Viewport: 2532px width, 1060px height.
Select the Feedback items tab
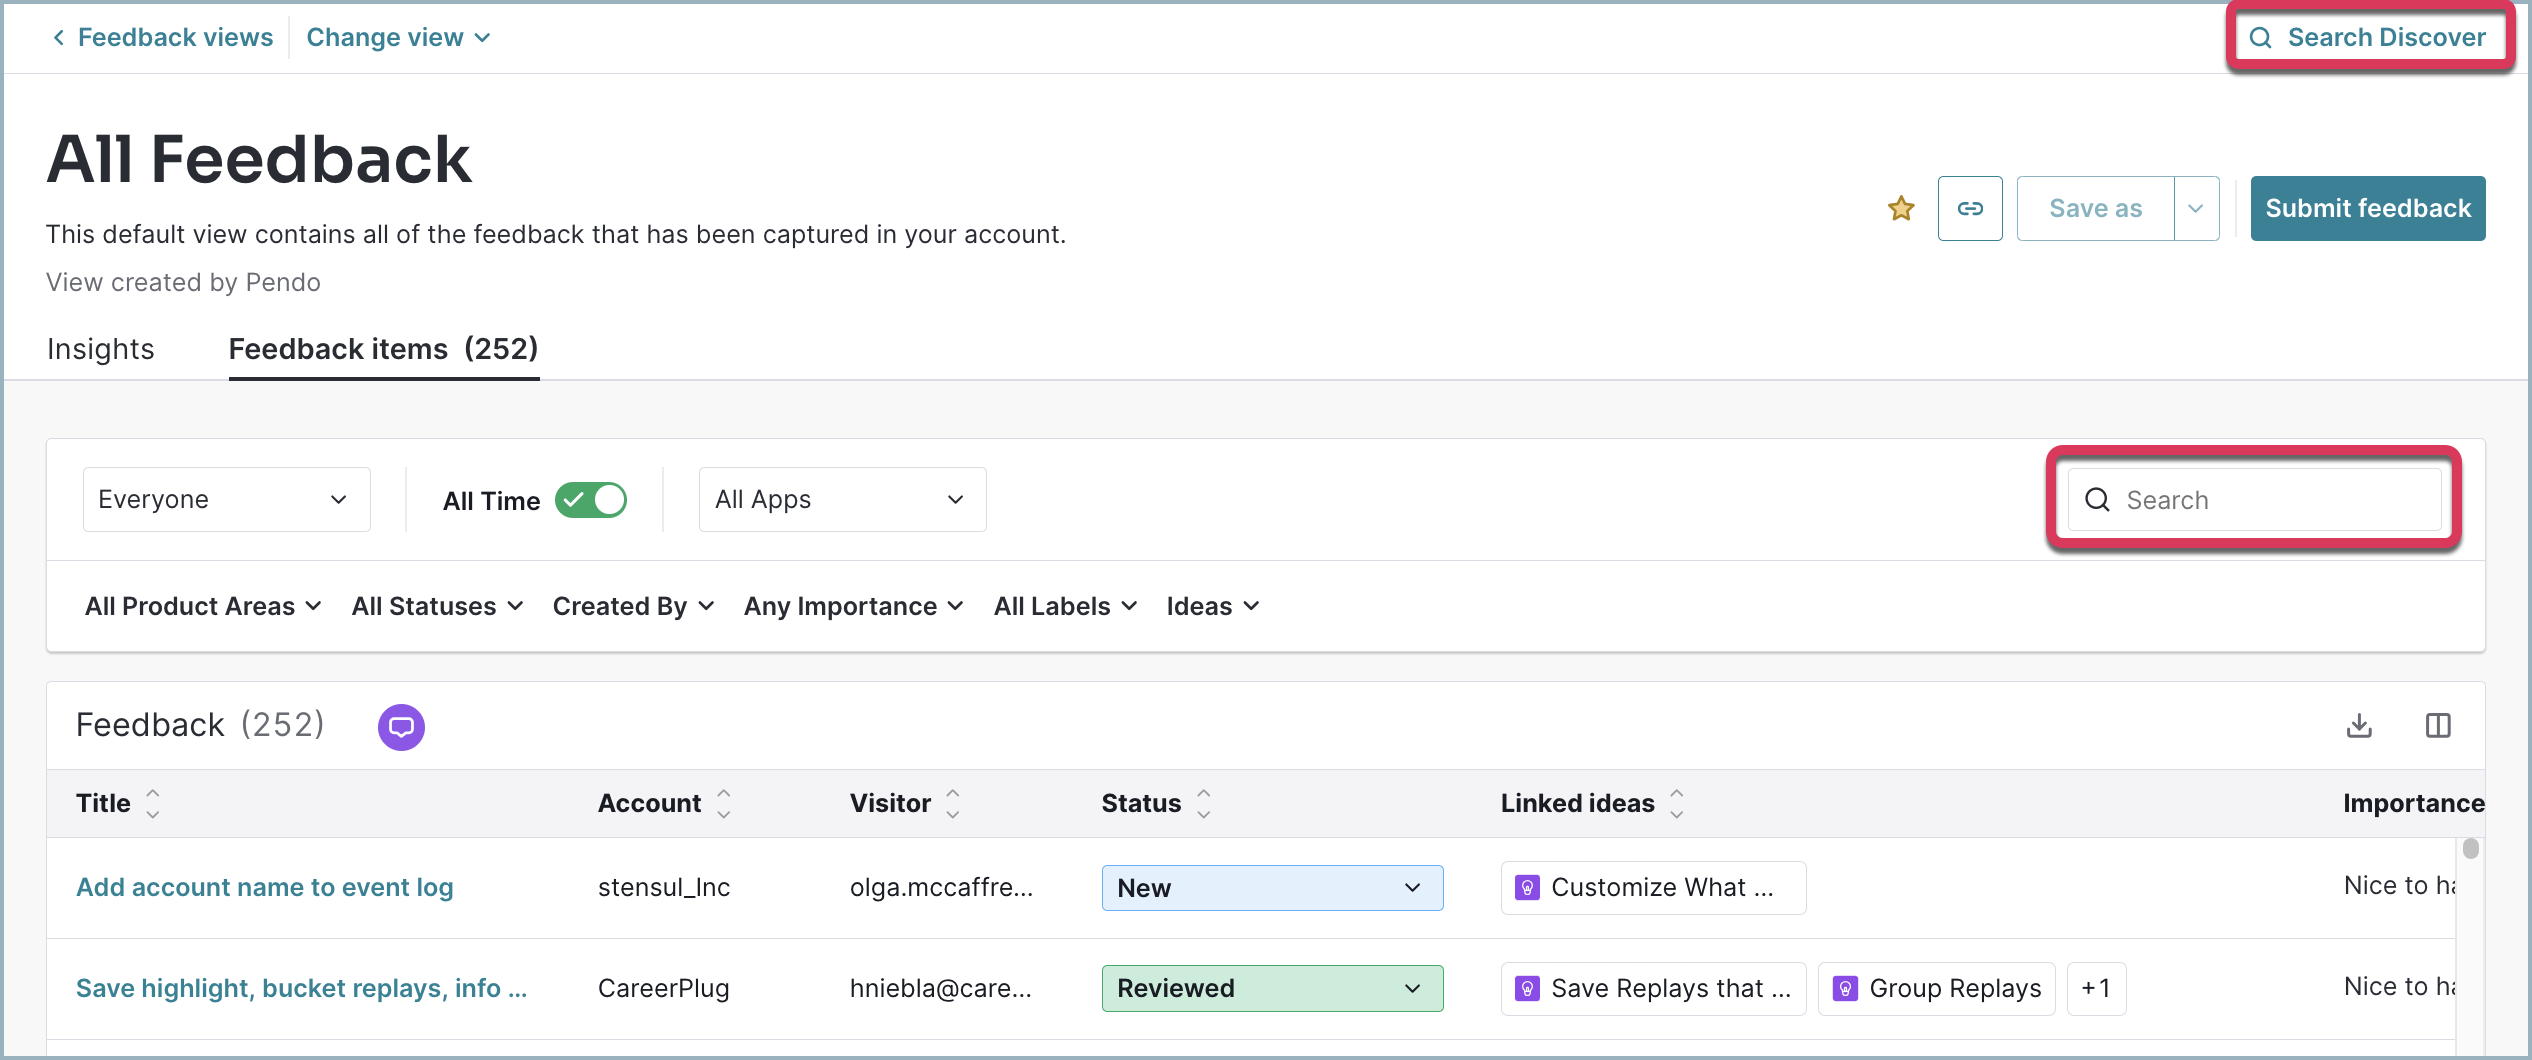[x=384, y=349]
